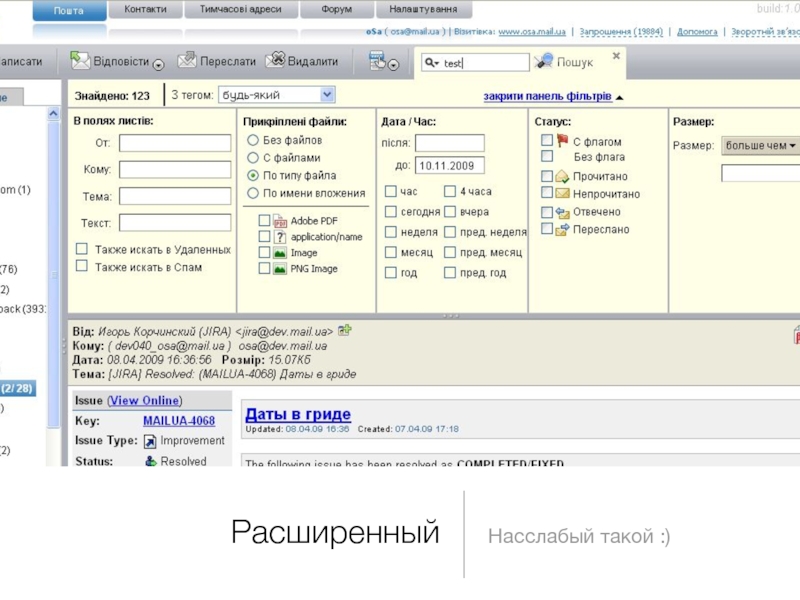Select the С файлами radio button
This screenshot has width=800, height=600.
pos(253,158)
